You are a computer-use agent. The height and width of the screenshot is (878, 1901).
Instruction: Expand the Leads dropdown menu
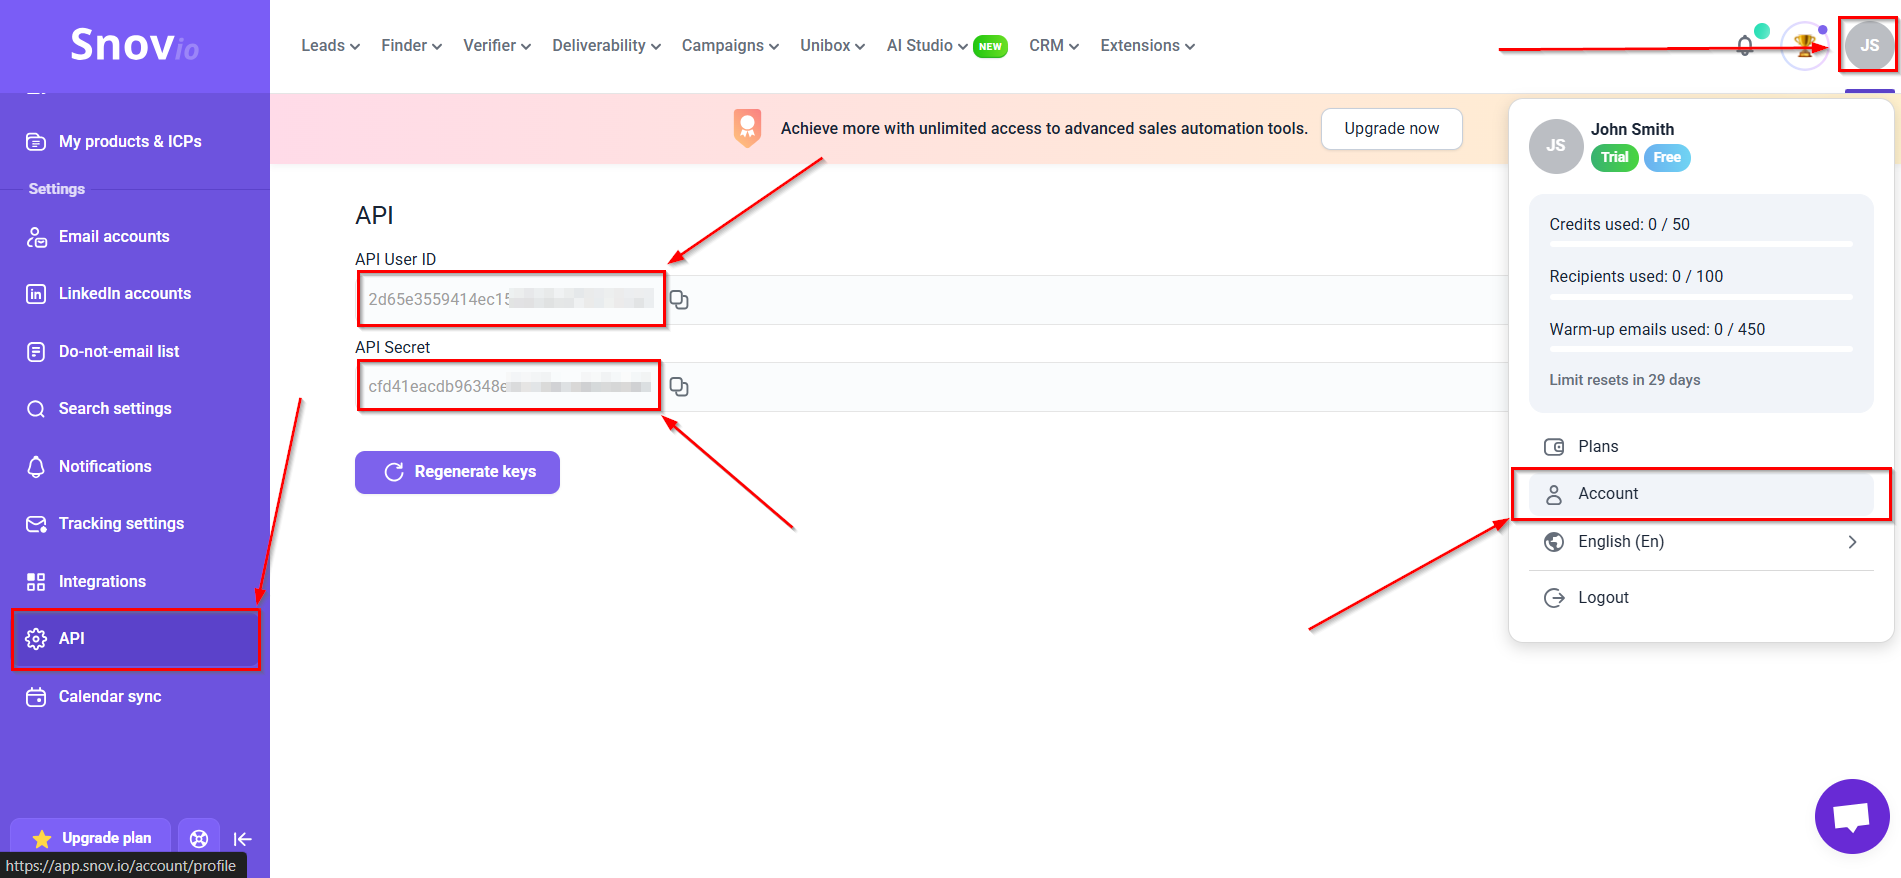(330, 46)
